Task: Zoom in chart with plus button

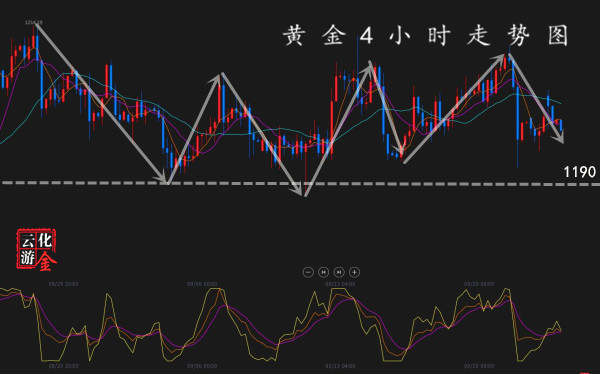Action: (355, 272)
